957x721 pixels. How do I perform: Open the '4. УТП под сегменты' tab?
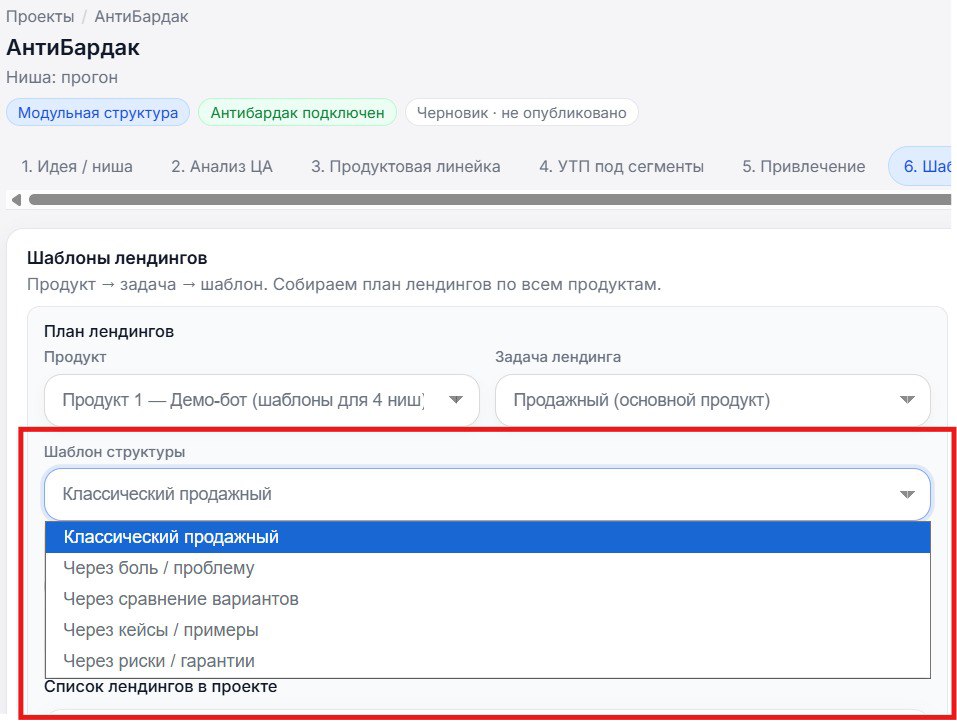click(620, 166)
